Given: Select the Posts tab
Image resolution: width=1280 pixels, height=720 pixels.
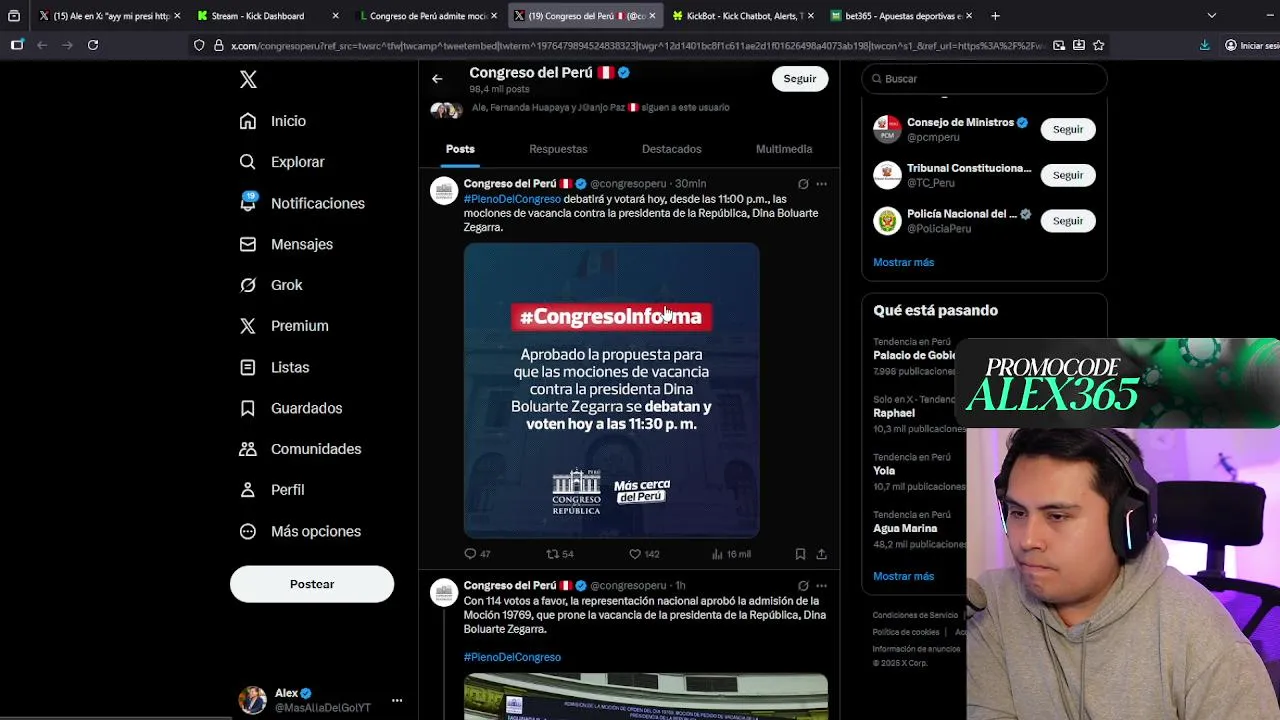Looking at the screenshot, I should (460, 149).
